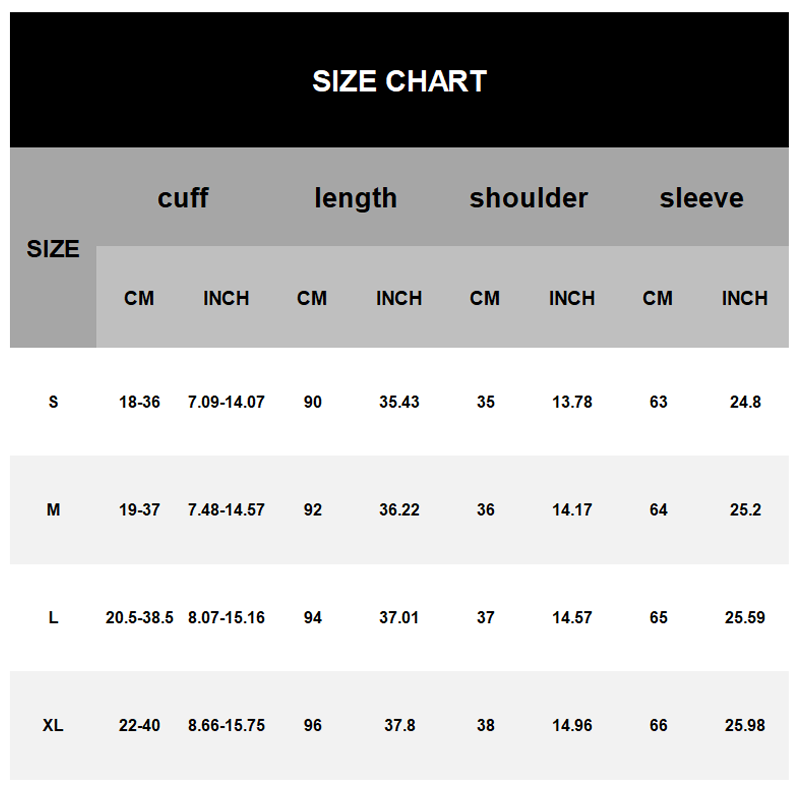Select the cuff column header
Viewport: 800px width, 800px height.
[183, 198]
